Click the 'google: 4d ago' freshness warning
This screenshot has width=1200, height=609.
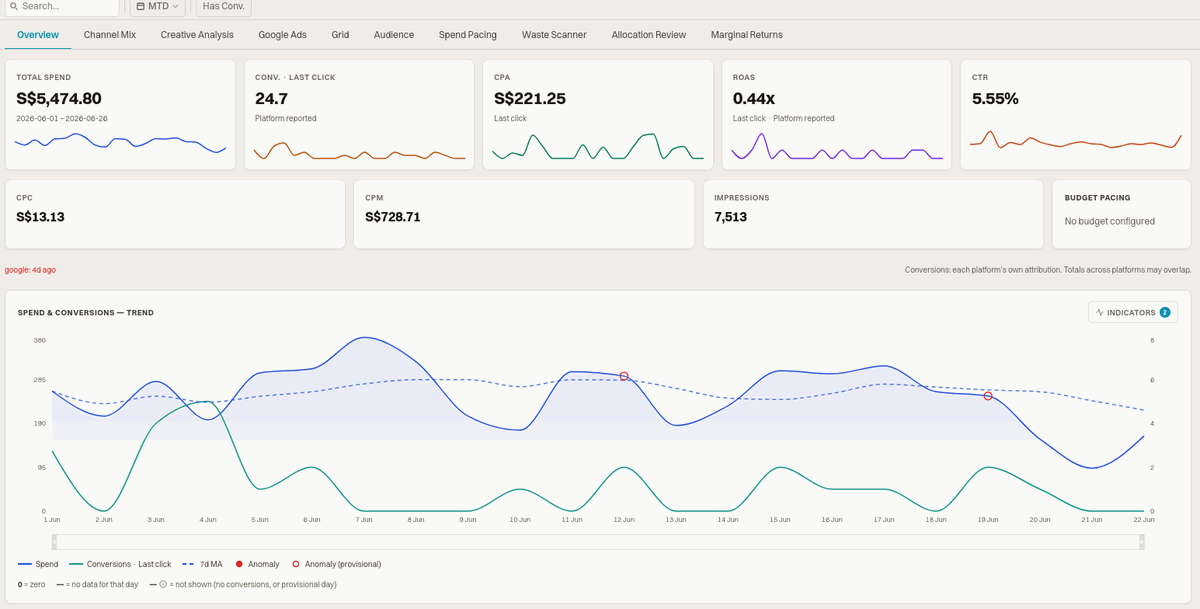(31, 270)
